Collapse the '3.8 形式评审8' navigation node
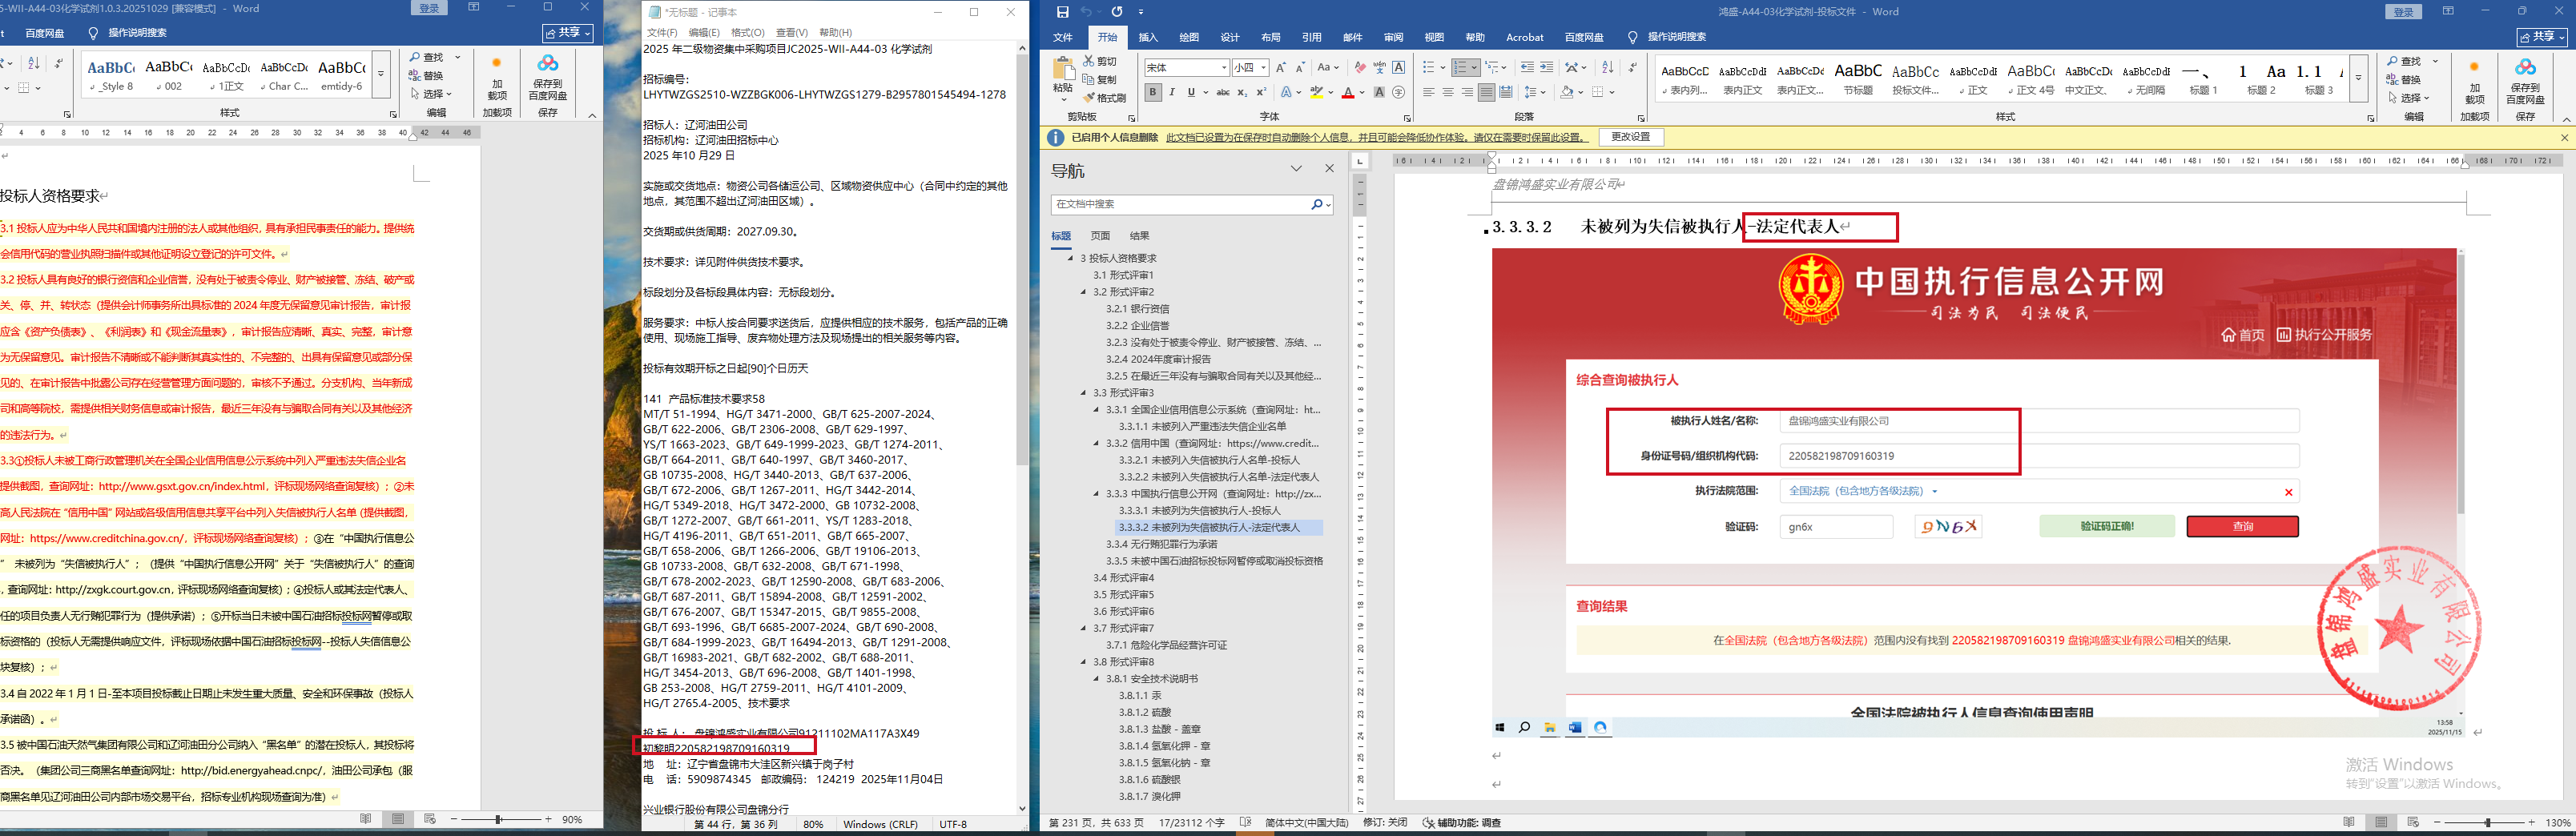The image size is (2576, 836). point(1083,662)
